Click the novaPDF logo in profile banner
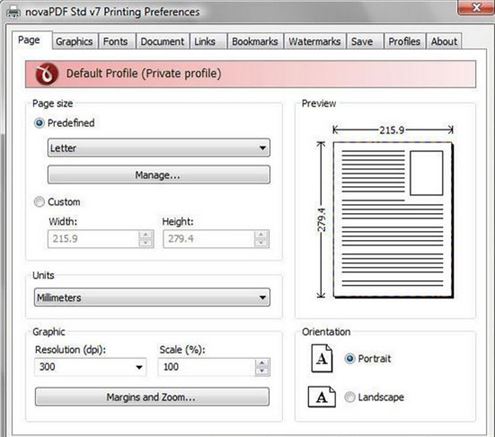This screenshot has height=437, width=495. (46, 74)
